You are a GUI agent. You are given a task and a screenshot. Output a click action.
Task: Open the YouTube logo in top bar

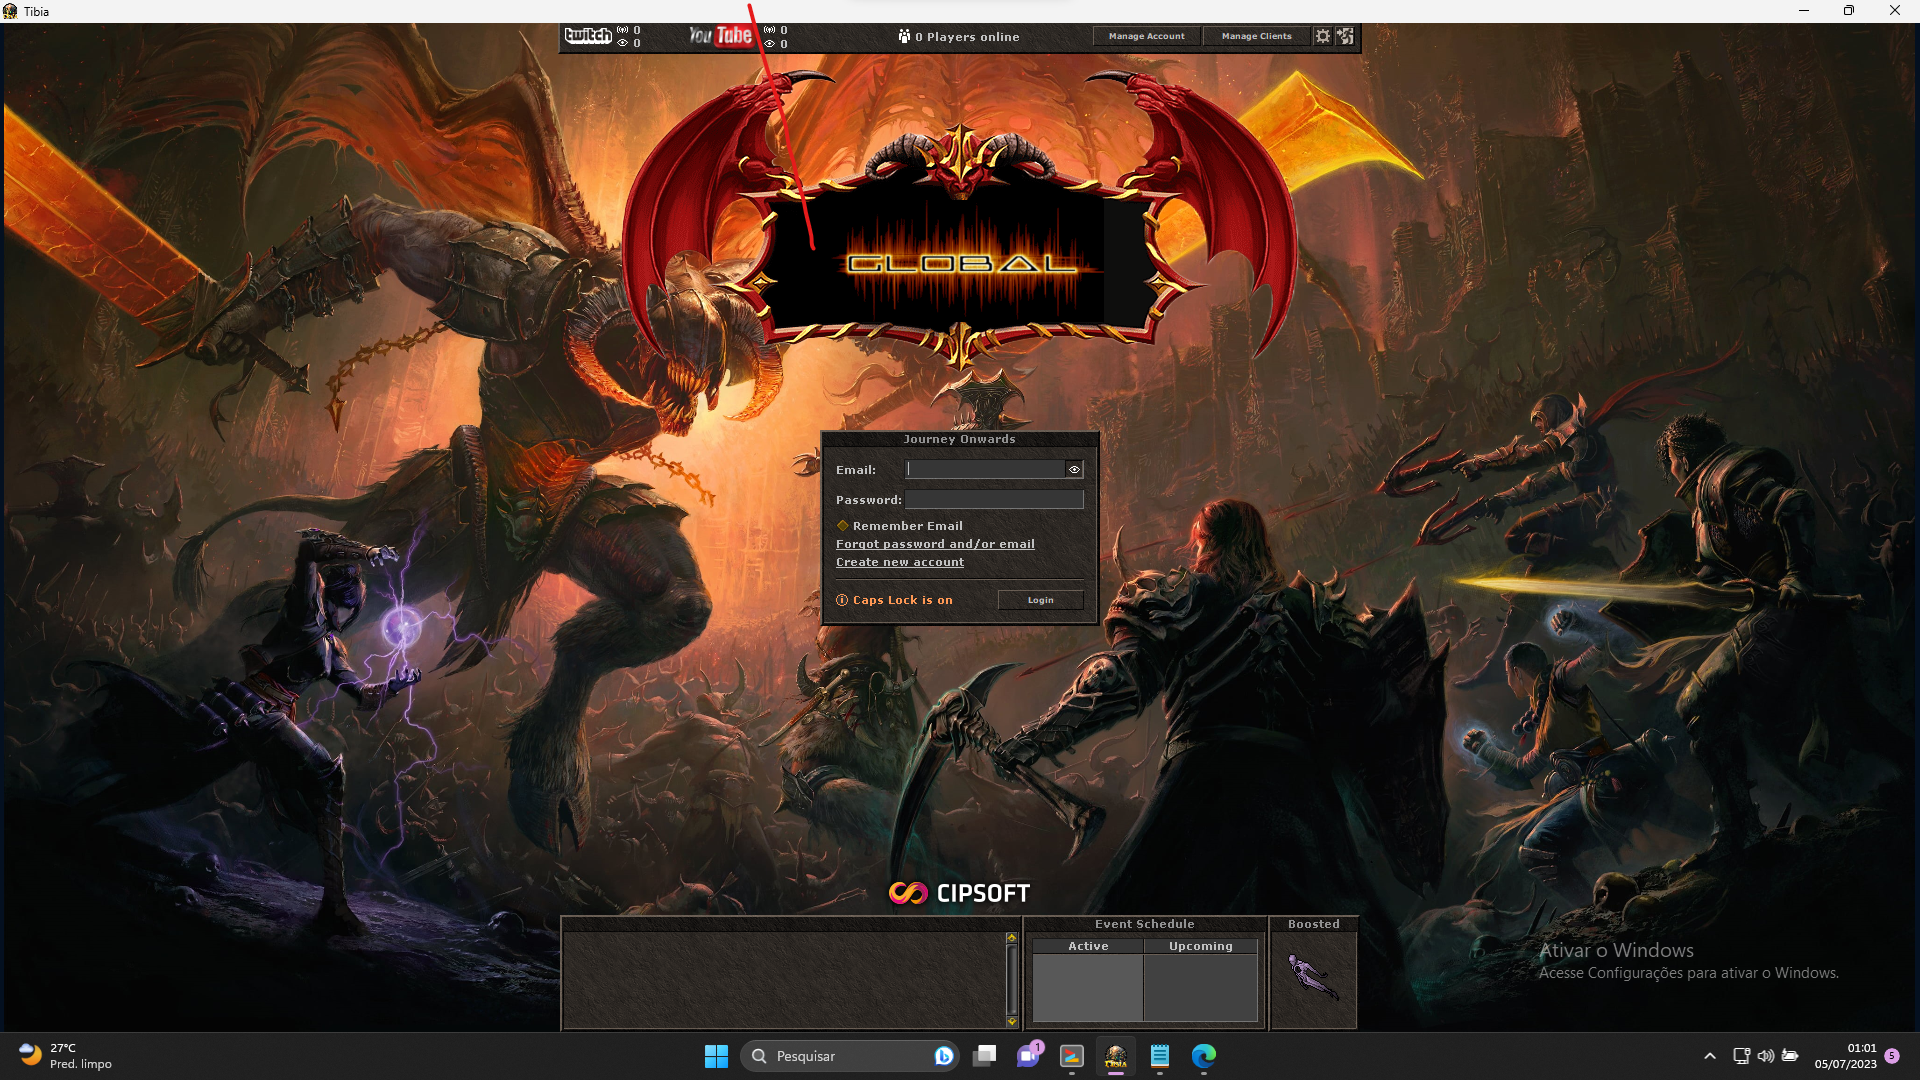point(720,36)
